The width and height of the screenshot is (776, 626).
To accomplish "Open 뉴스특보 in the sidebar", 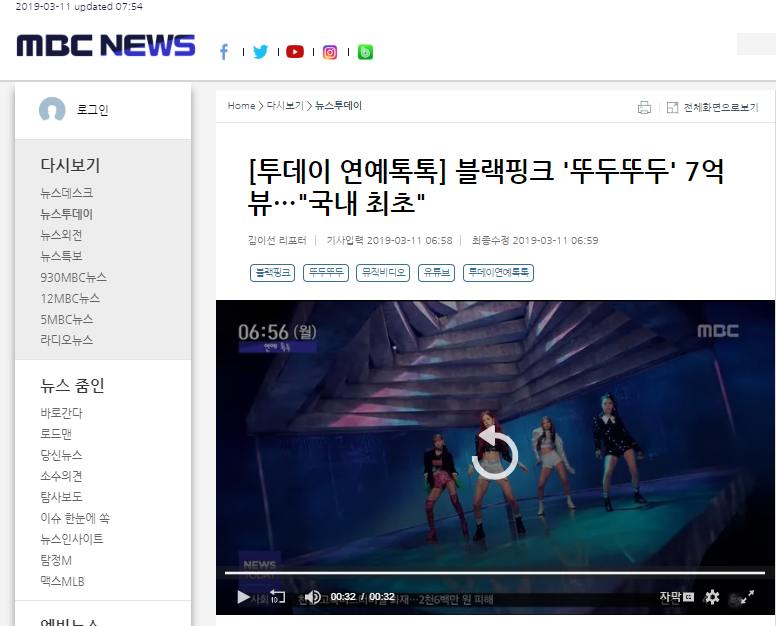I will (x=61, y=256).
